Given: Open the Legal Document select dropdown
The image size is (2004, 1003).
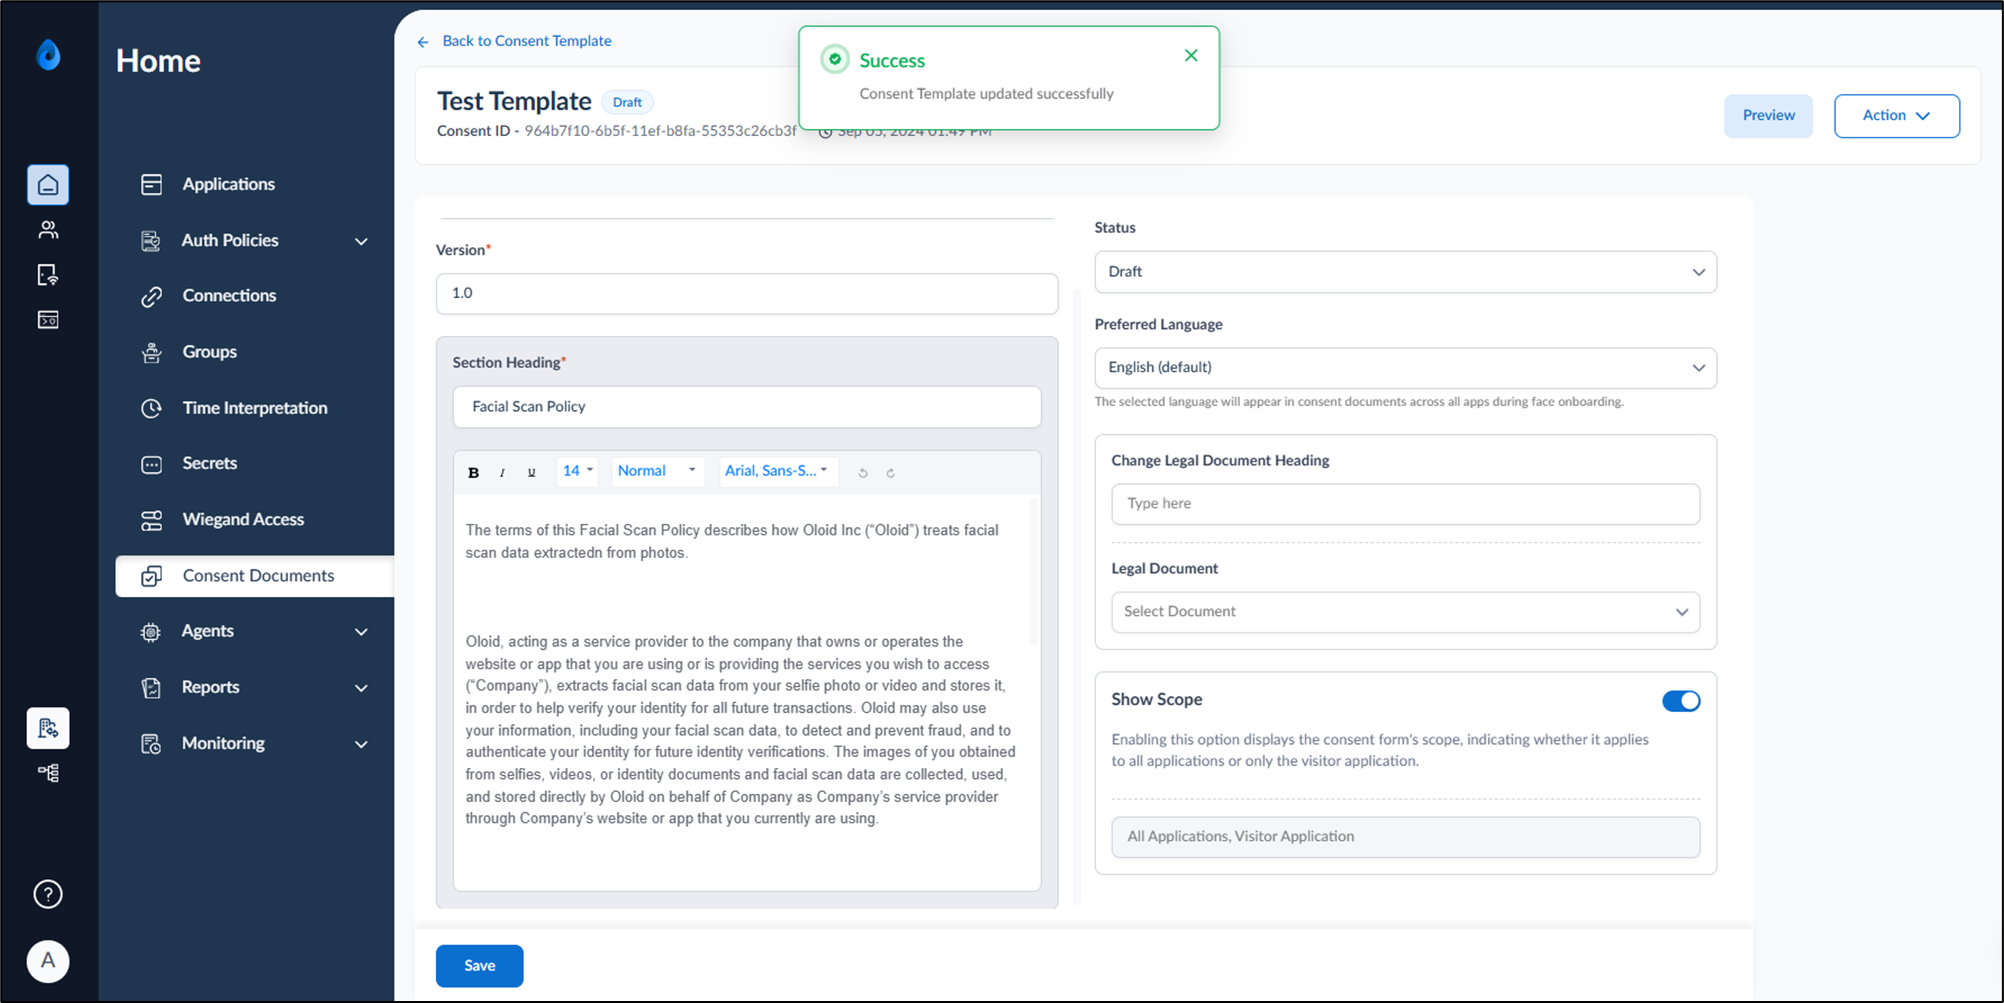Looking at the screenshot, I should click(1405, 612).
